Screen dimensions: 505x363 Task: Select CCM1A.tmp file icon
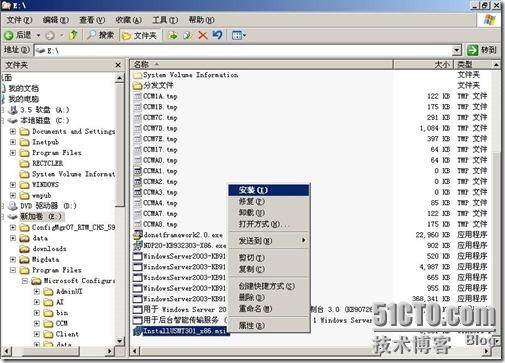137,96
